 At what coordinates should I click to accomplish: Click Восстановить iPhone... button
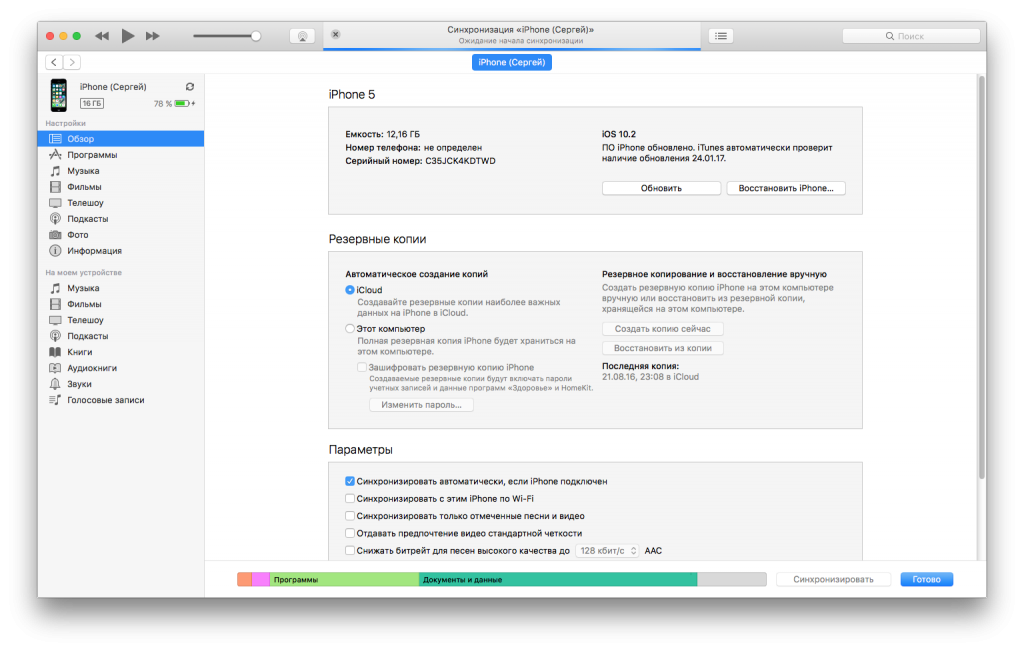click(x=786, y=188)
